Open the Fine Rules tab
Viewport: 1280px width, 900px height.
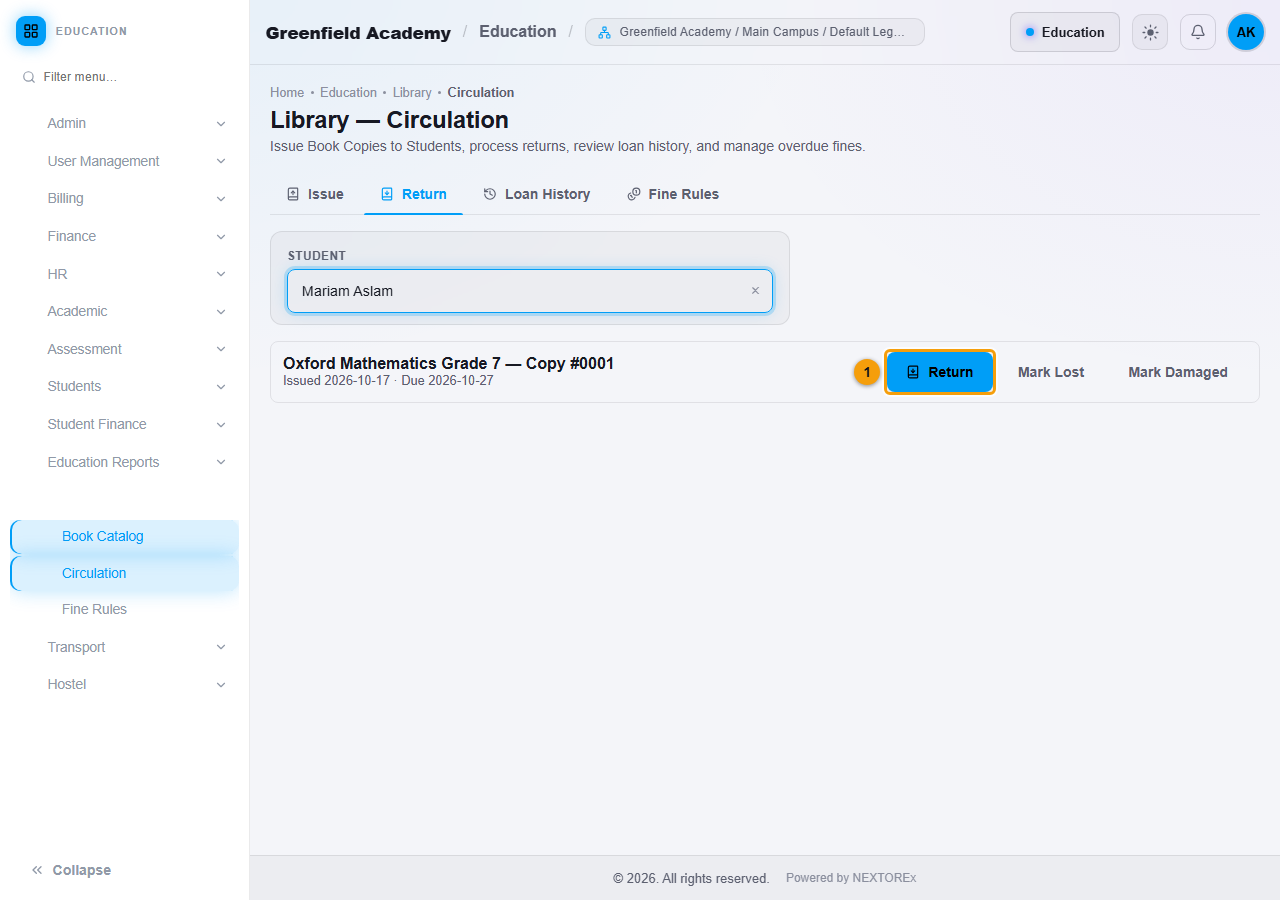673,194
